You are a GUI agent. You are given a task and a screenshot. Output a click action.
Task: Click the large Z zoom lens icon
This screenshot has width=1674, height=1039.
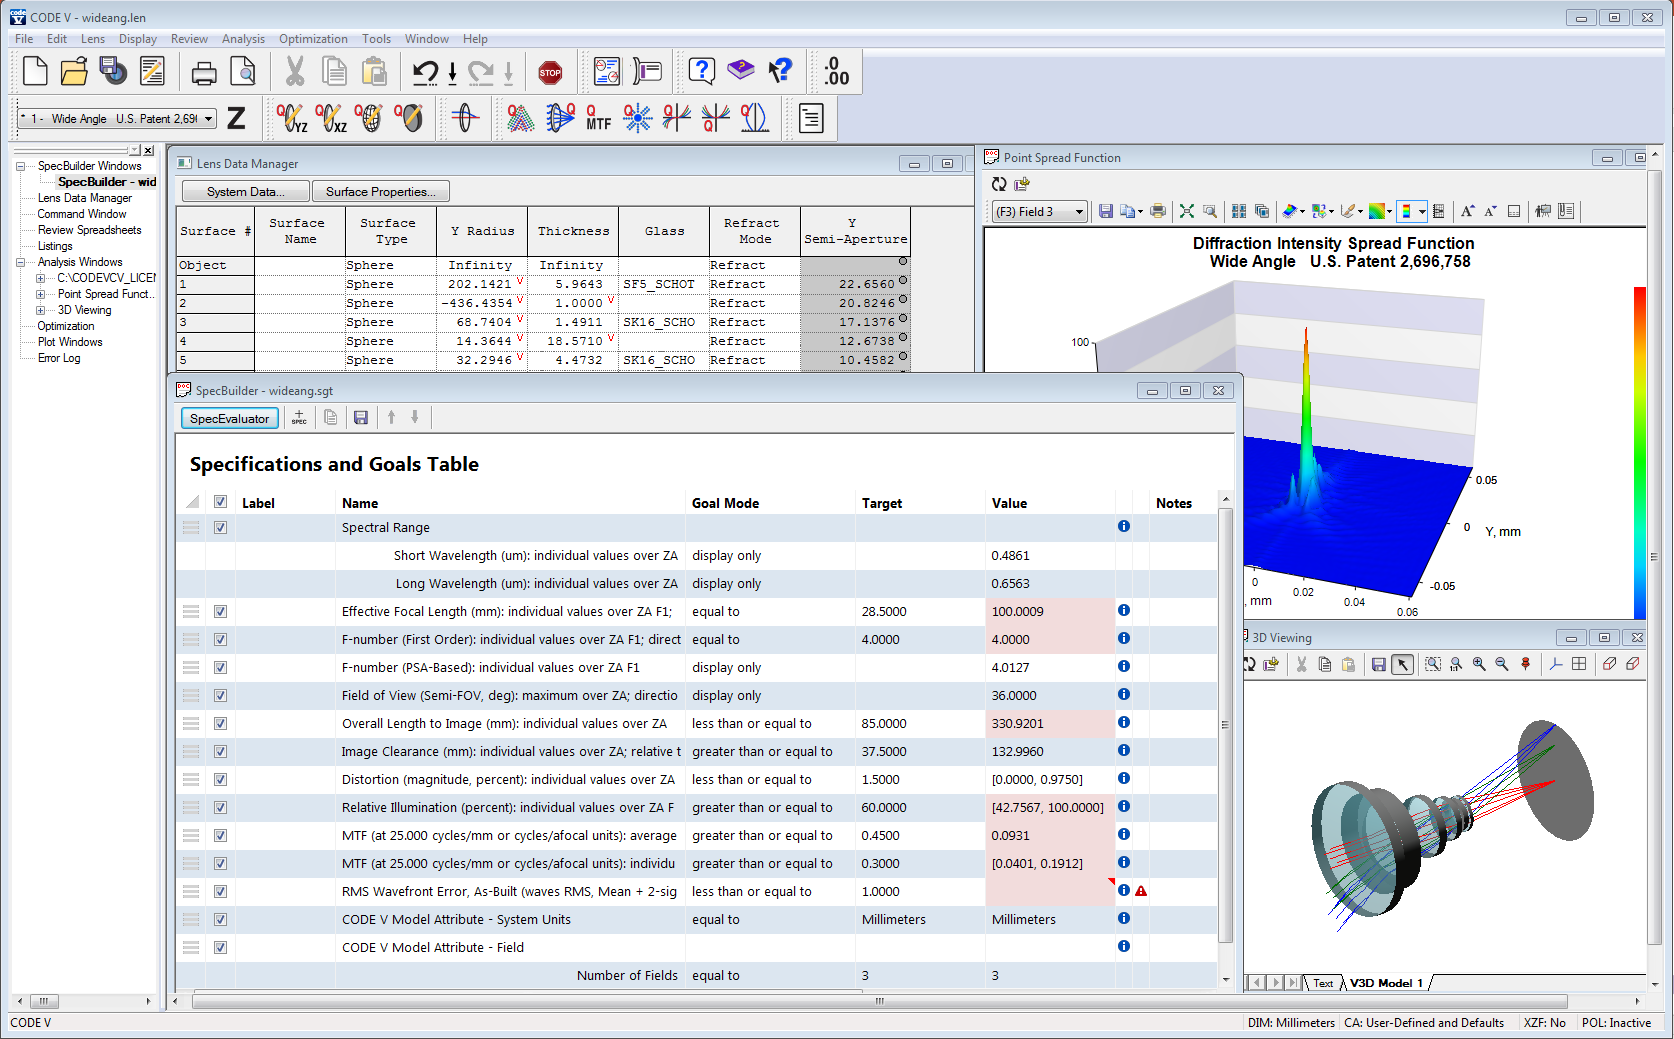click(x=236, y=118)
